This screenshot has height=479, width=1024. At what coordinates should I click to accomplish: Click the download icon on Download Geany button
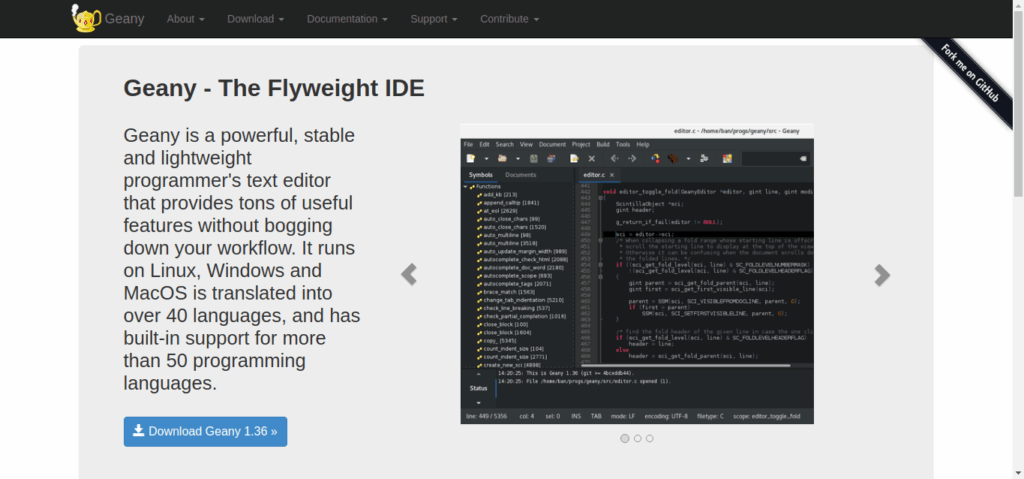(138, 431)
